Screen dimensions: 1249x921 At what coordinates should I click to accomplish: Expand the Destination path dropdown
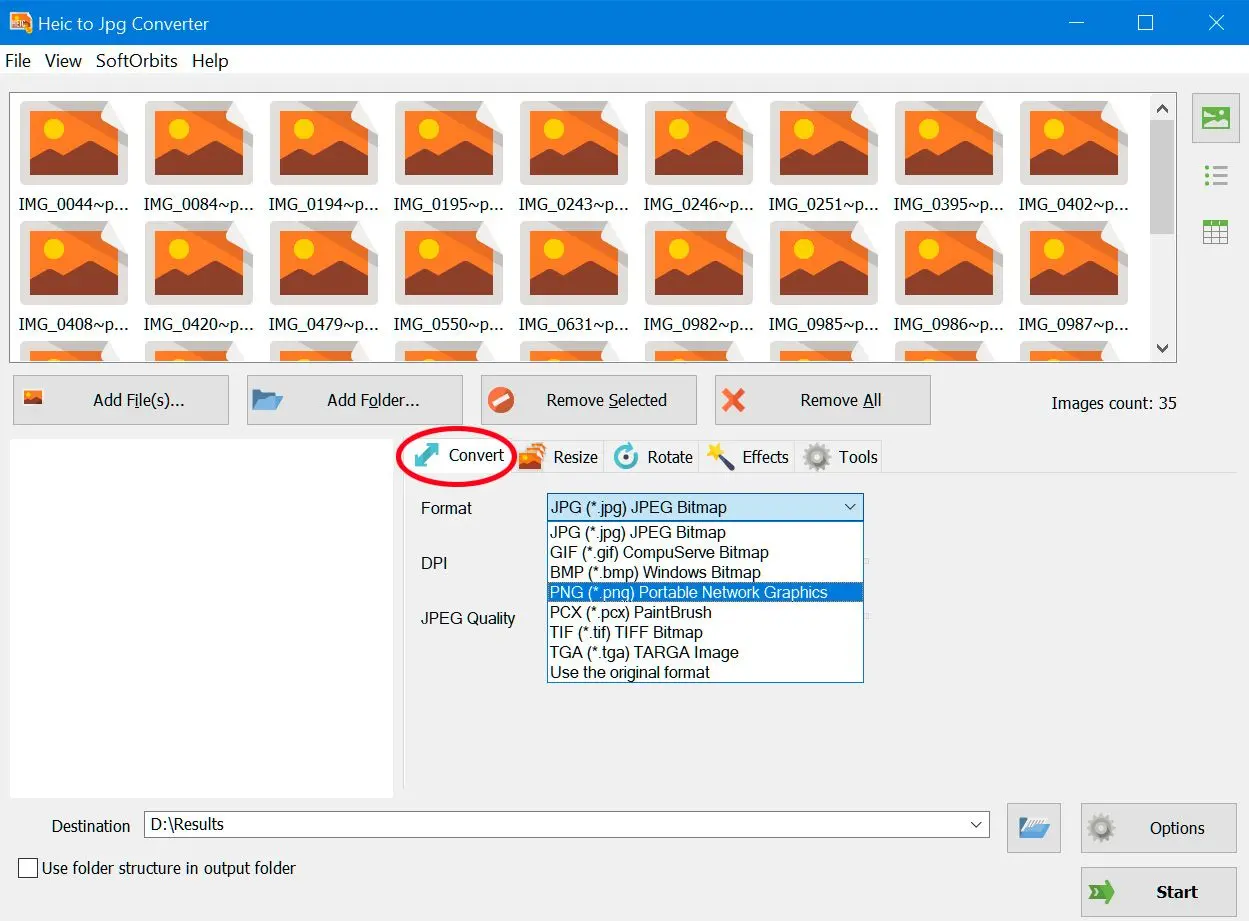click(976, 825)
